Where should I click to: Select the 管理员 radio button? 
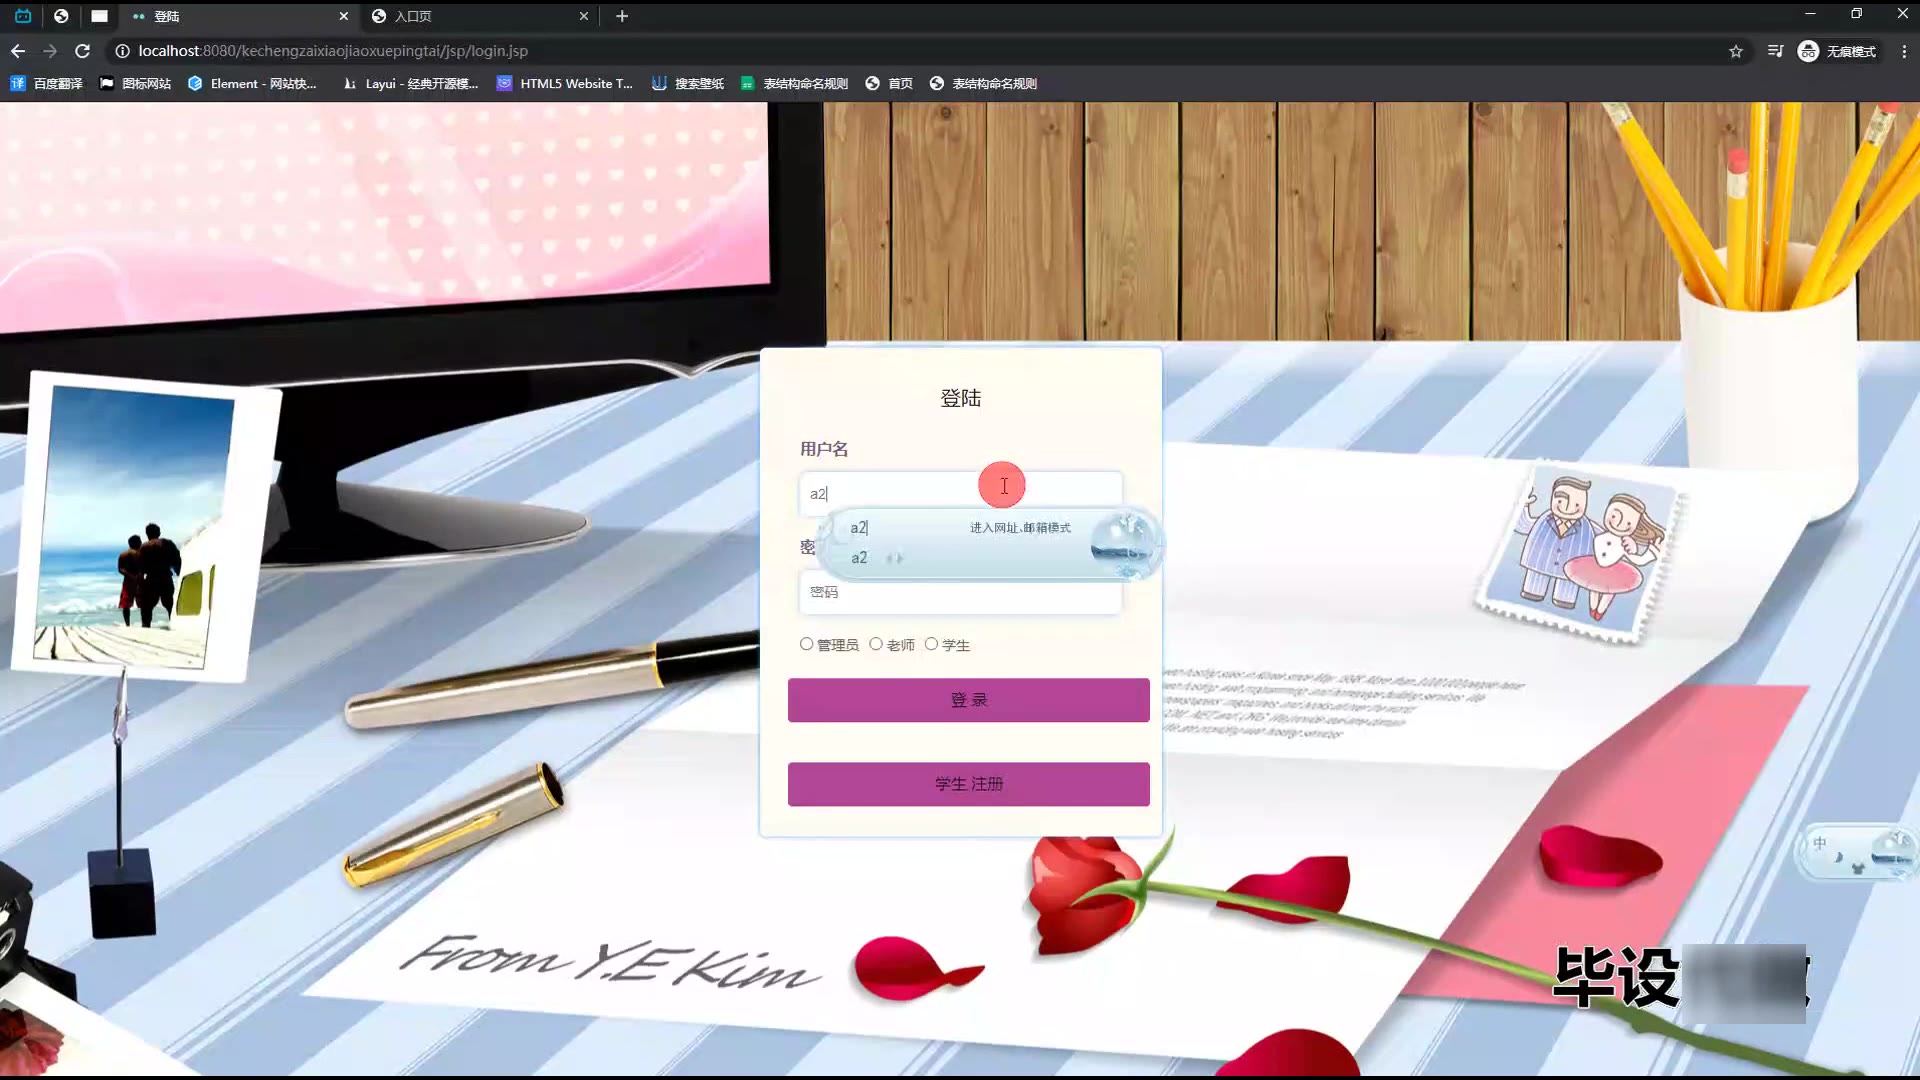(806, 644)
